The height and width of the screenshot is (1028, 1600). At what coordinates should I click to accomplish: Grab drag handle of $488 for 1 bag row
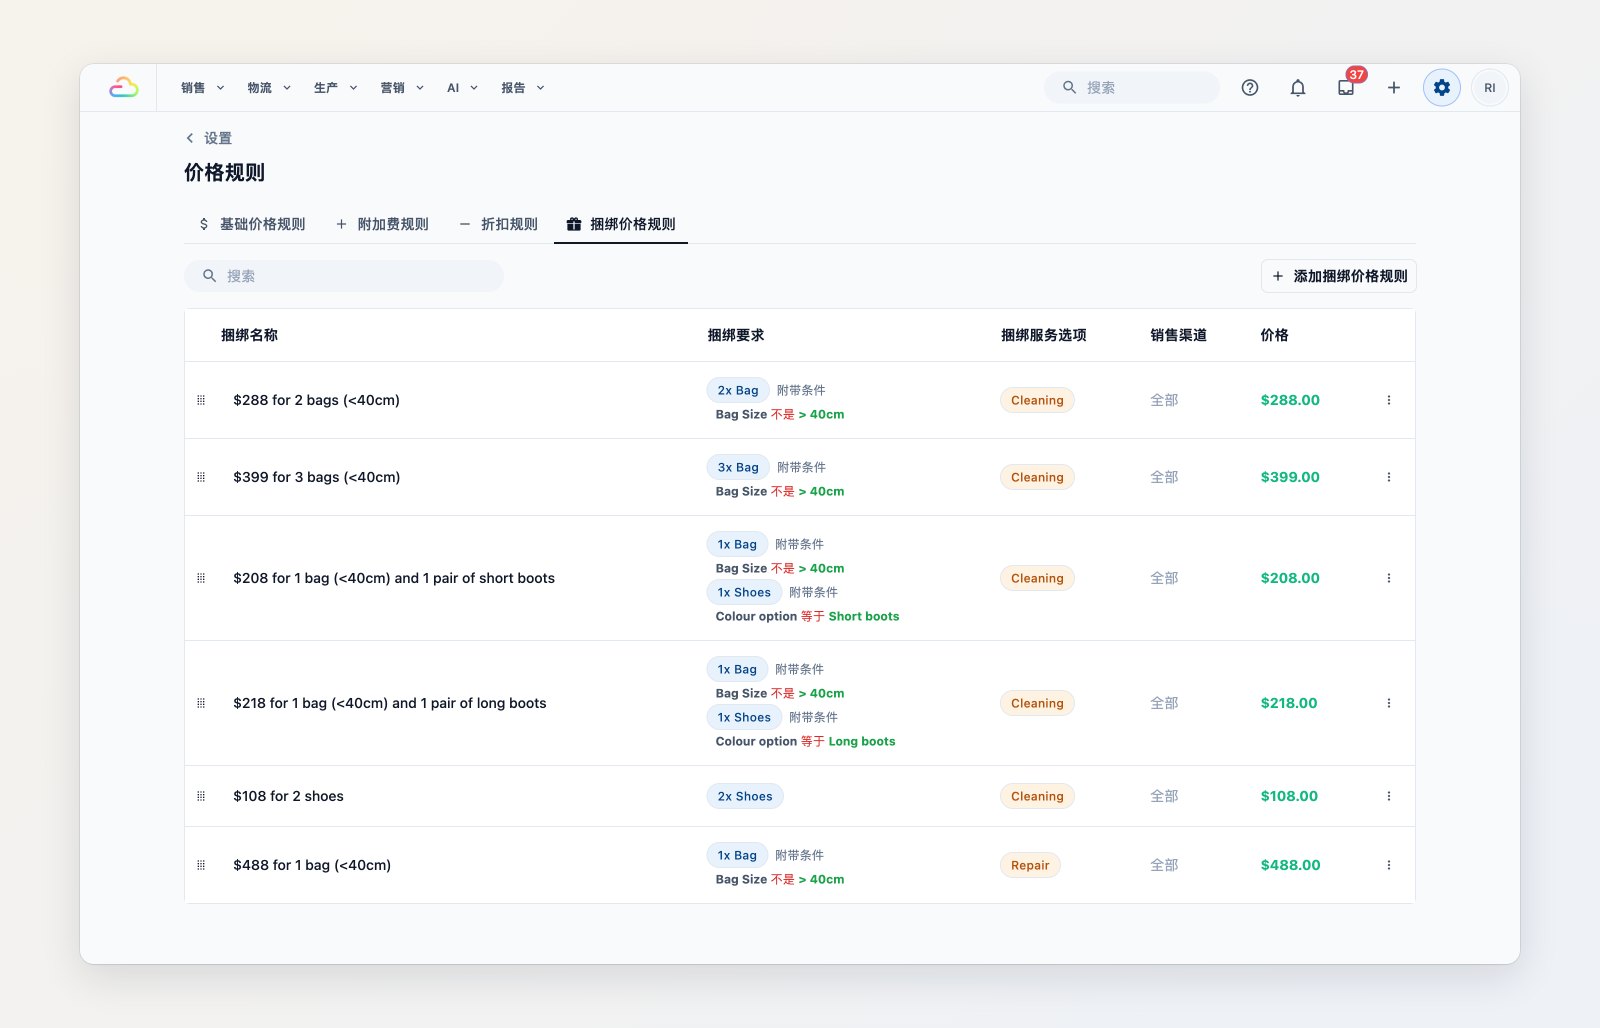coord(201,865)
